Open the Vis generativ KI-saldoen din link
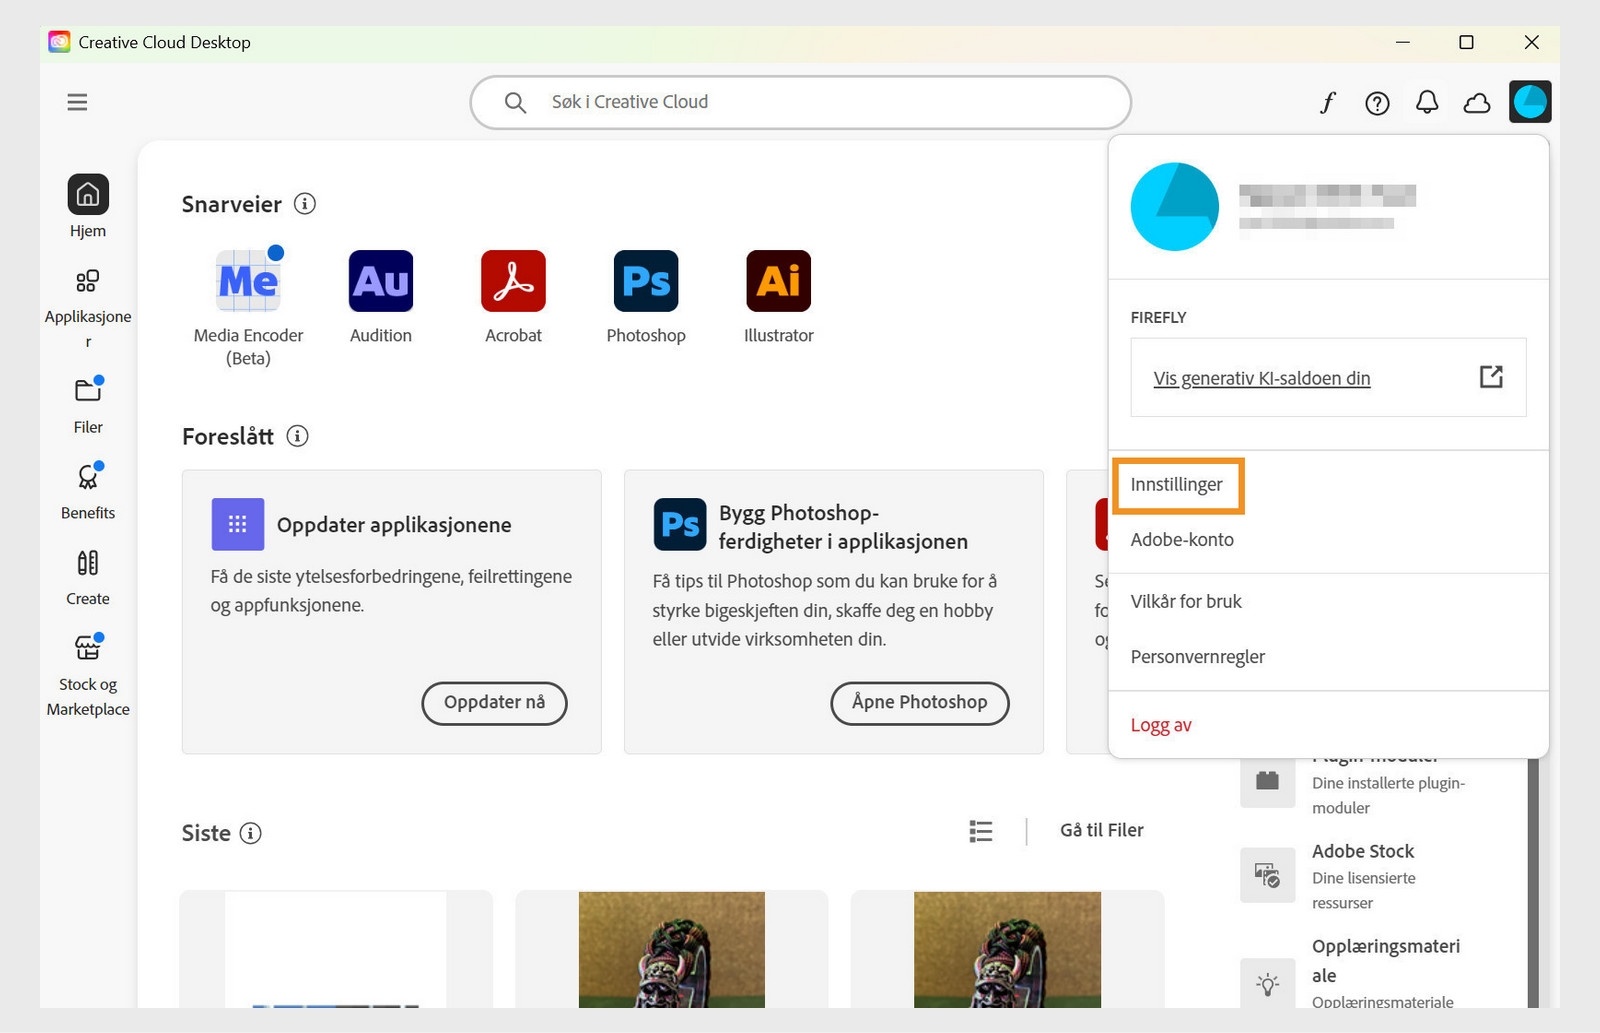 [1262, 378]
